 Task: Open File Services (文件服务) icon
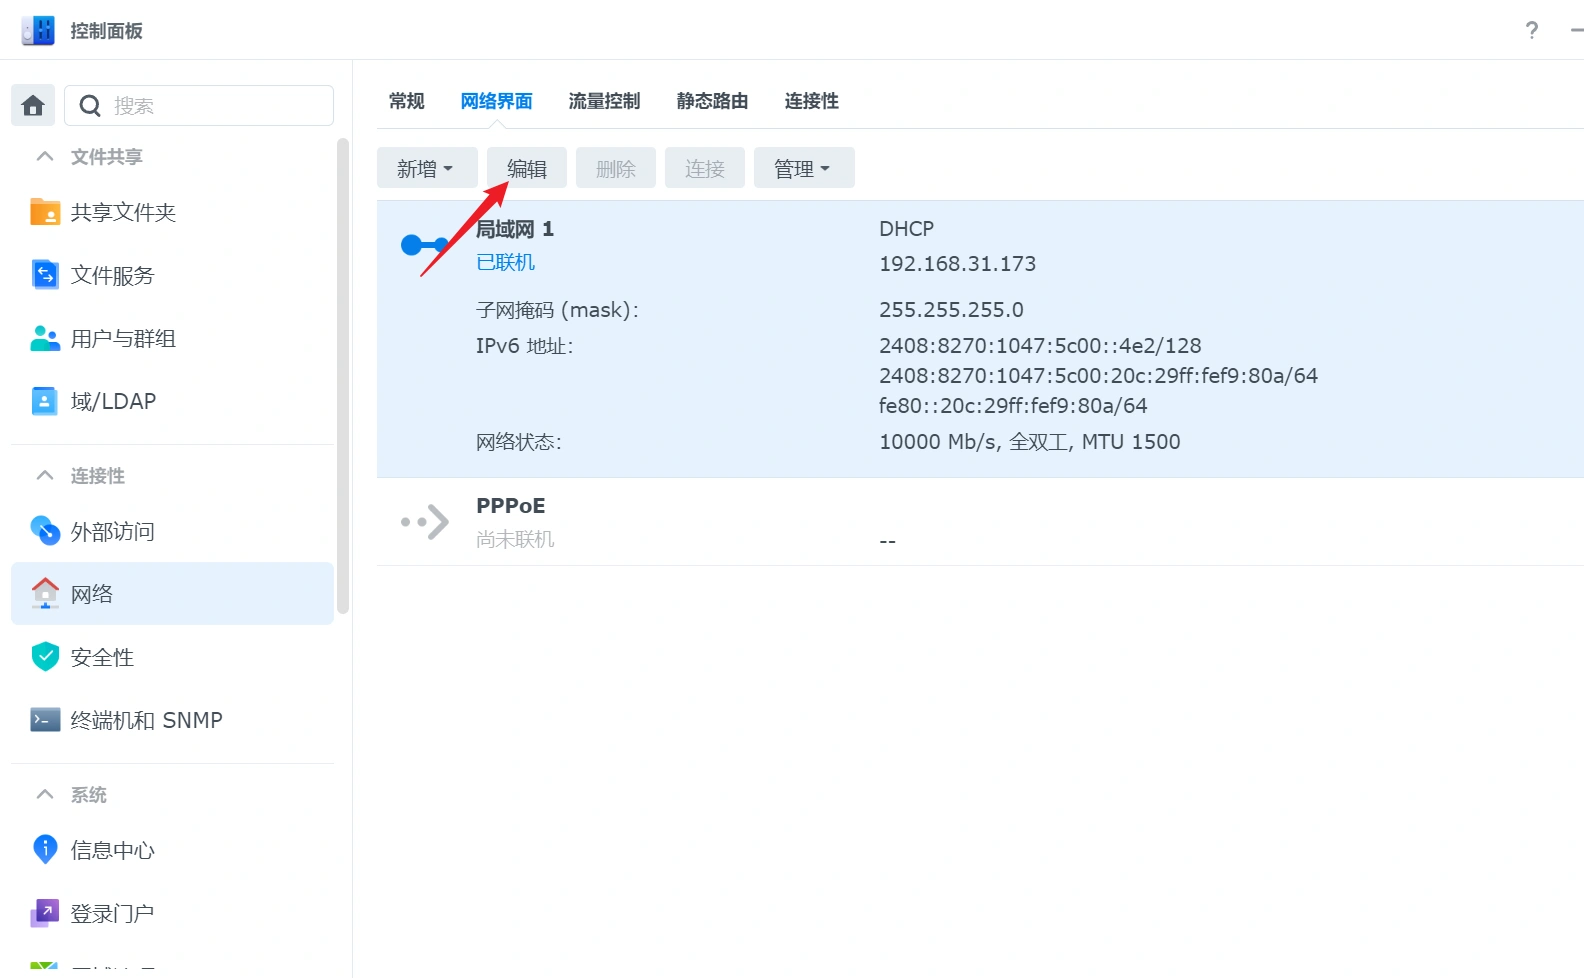point(45,275)
